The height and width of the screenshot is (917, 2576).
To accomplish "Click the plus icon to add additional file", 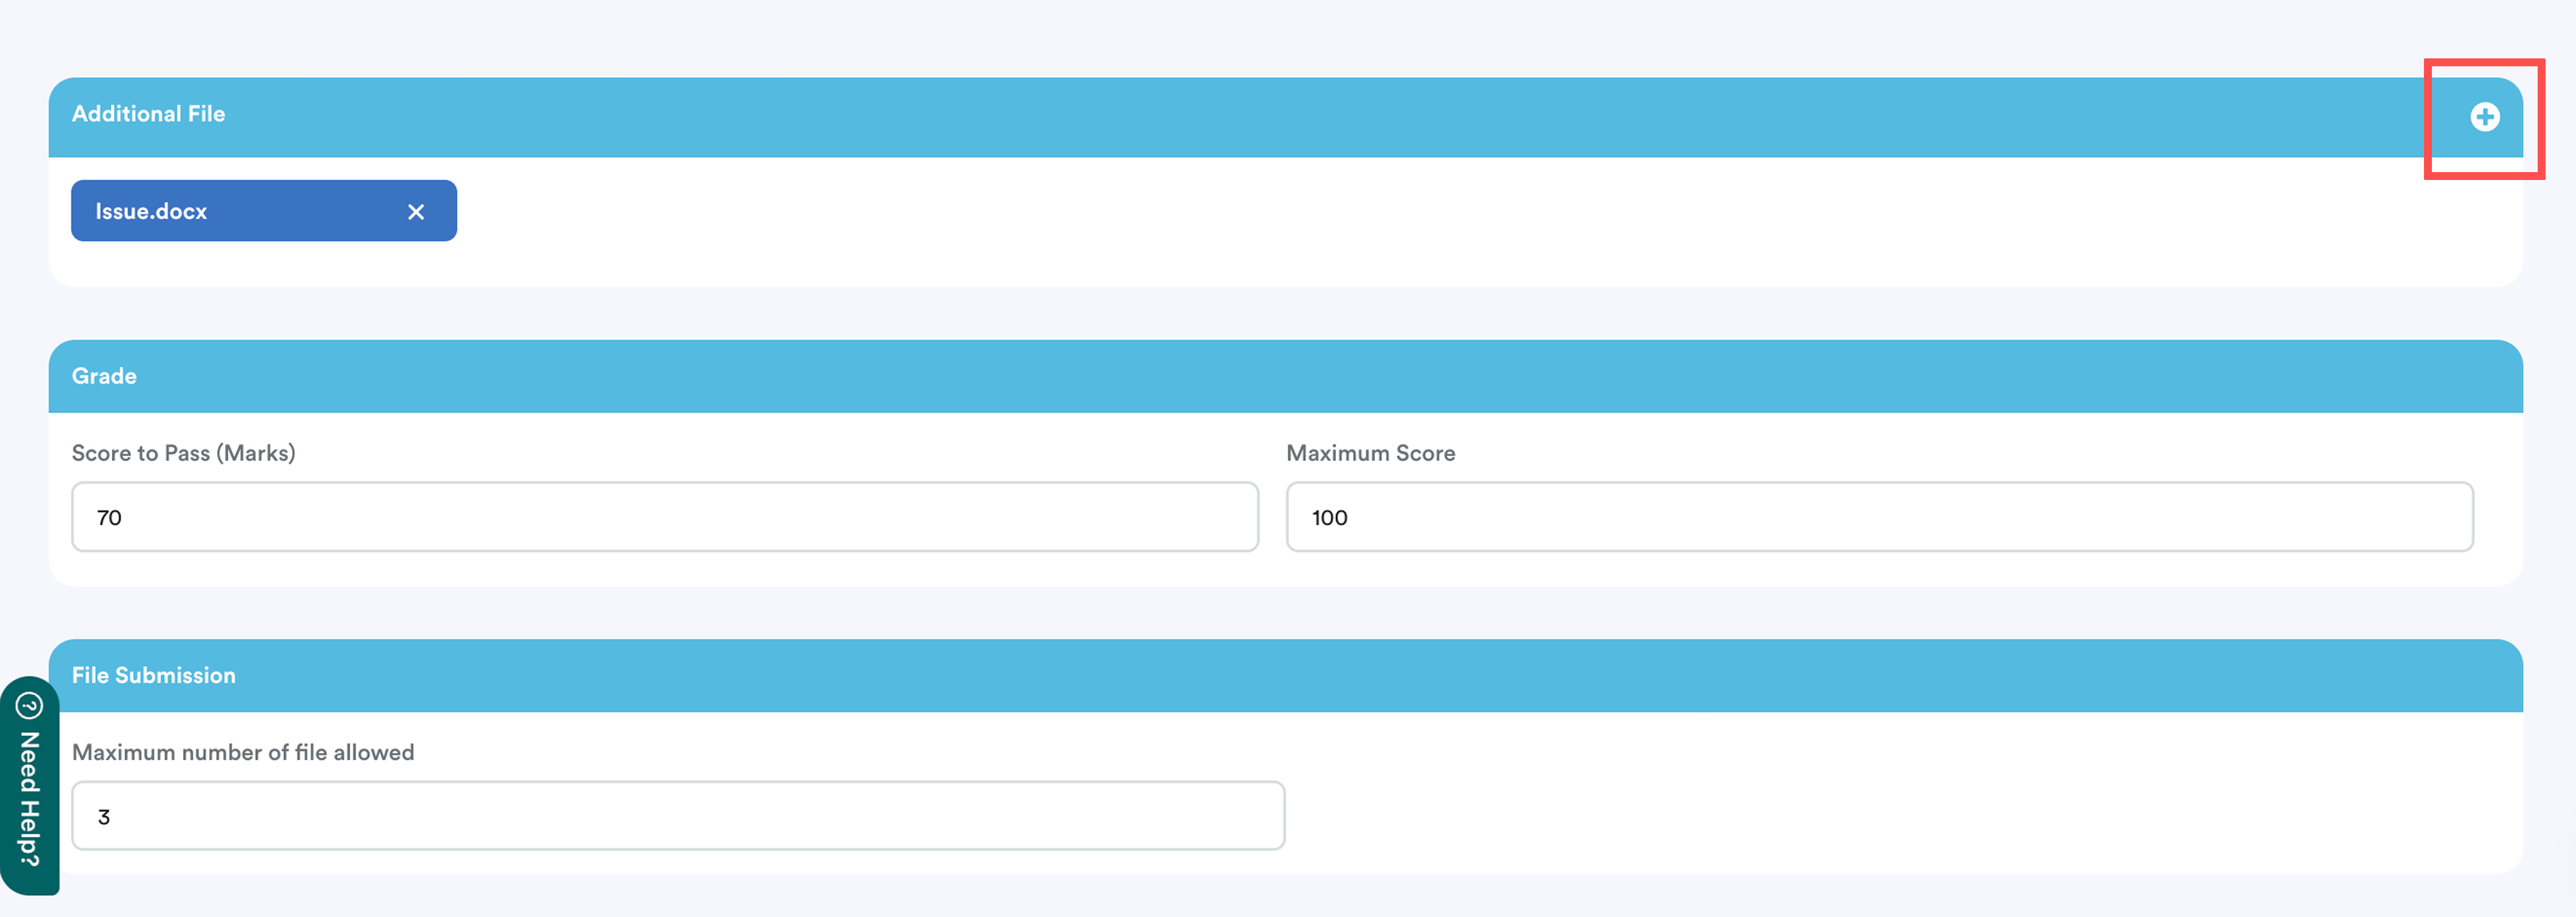I will coord(2484,117).
